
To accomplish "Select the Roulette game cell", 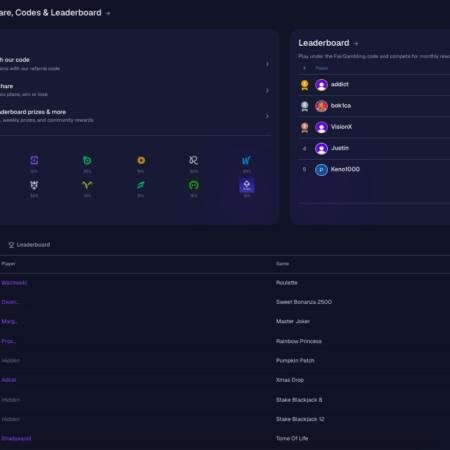I will point(287,283).
